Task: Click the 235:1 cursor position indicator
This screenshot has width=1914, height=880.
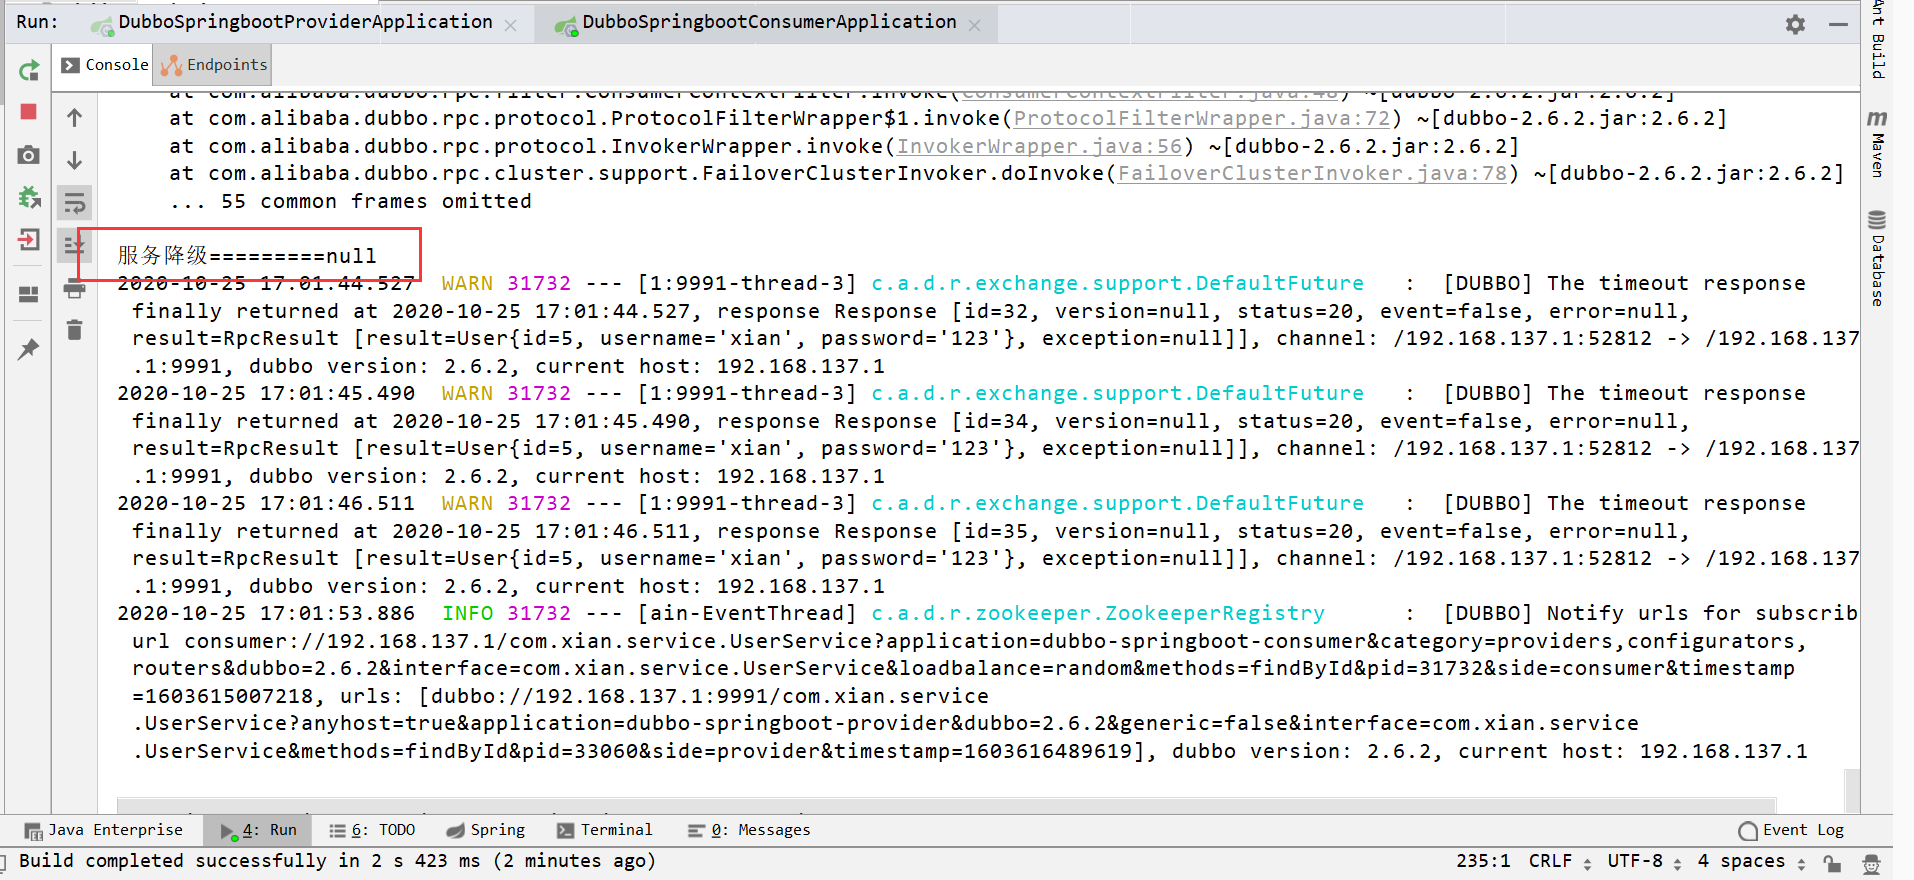Action: [1483, 861]
